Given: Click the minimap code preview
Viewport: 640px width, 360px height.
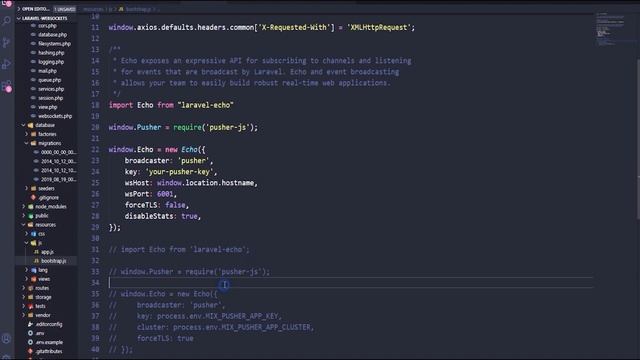Looking at the screenshot, I should click(611, 29).
